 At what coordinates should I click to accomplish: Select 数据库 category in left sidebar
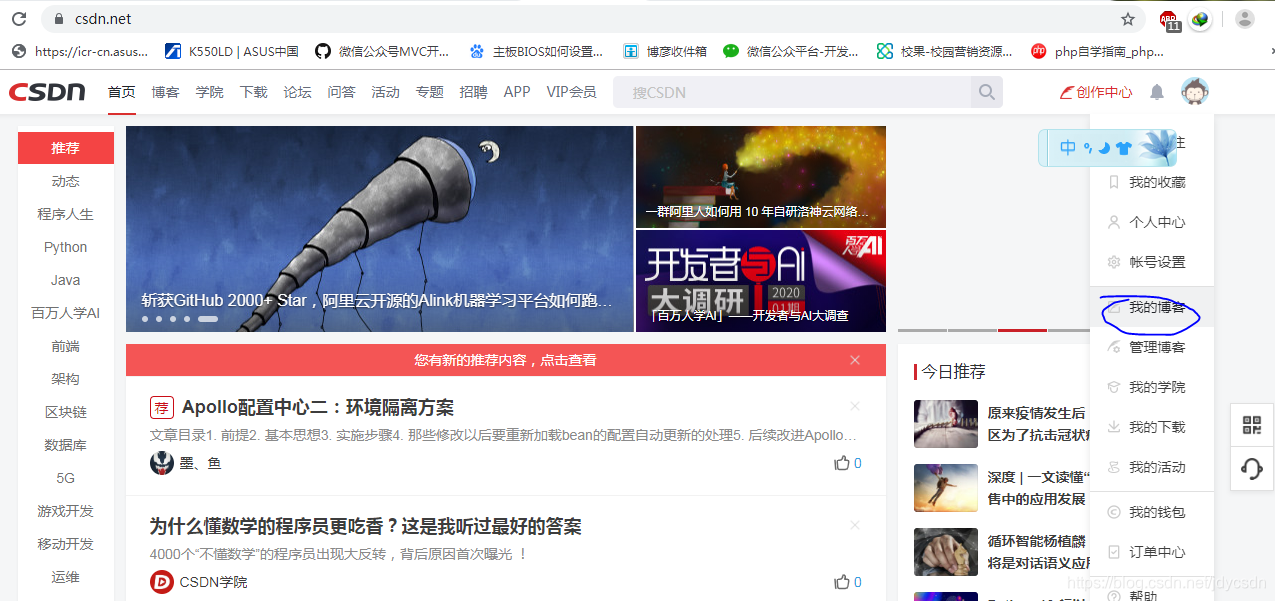pos(66,445)
